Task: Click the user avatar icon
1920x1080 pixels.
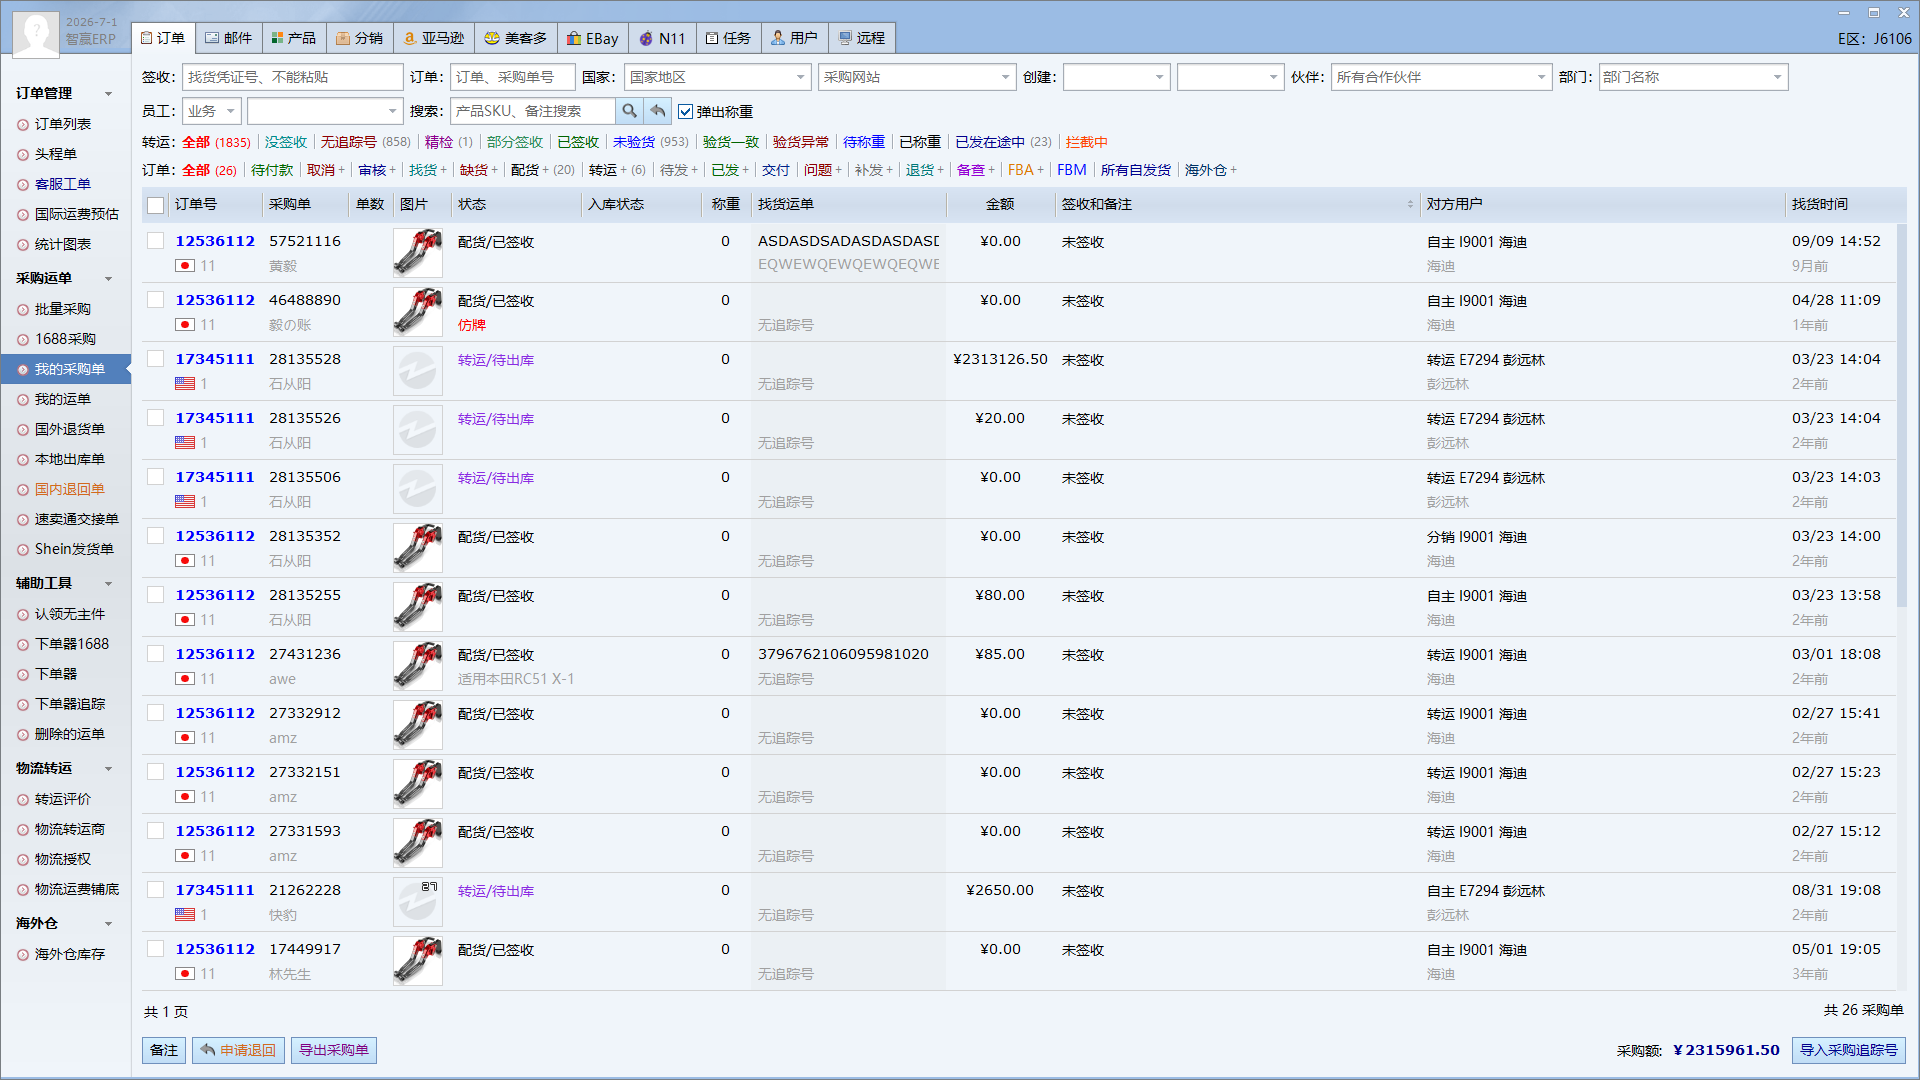Action: coord(36,33)
